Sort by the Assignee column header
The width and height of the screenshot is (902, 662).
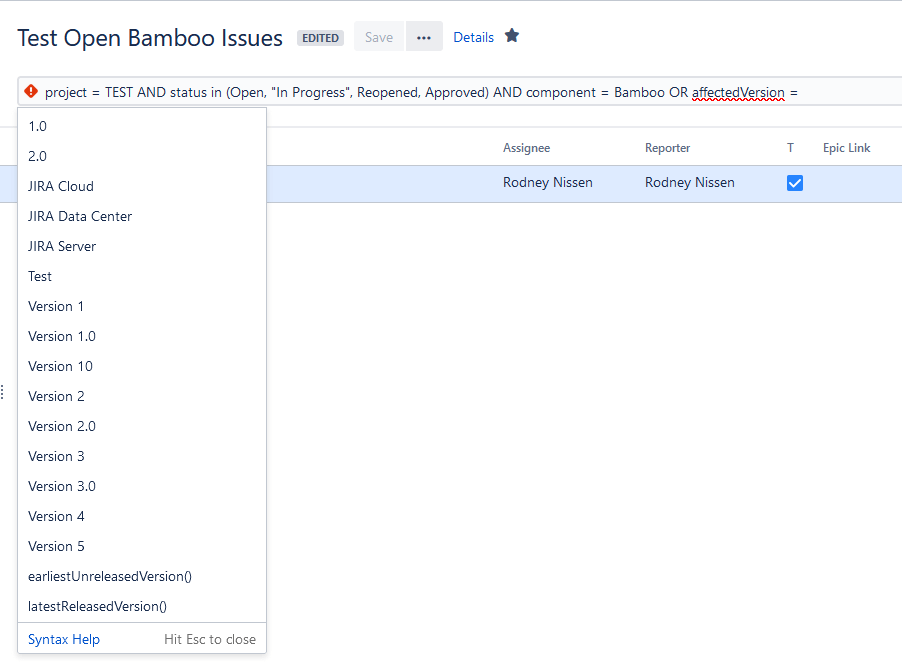[x=526, y=148]
